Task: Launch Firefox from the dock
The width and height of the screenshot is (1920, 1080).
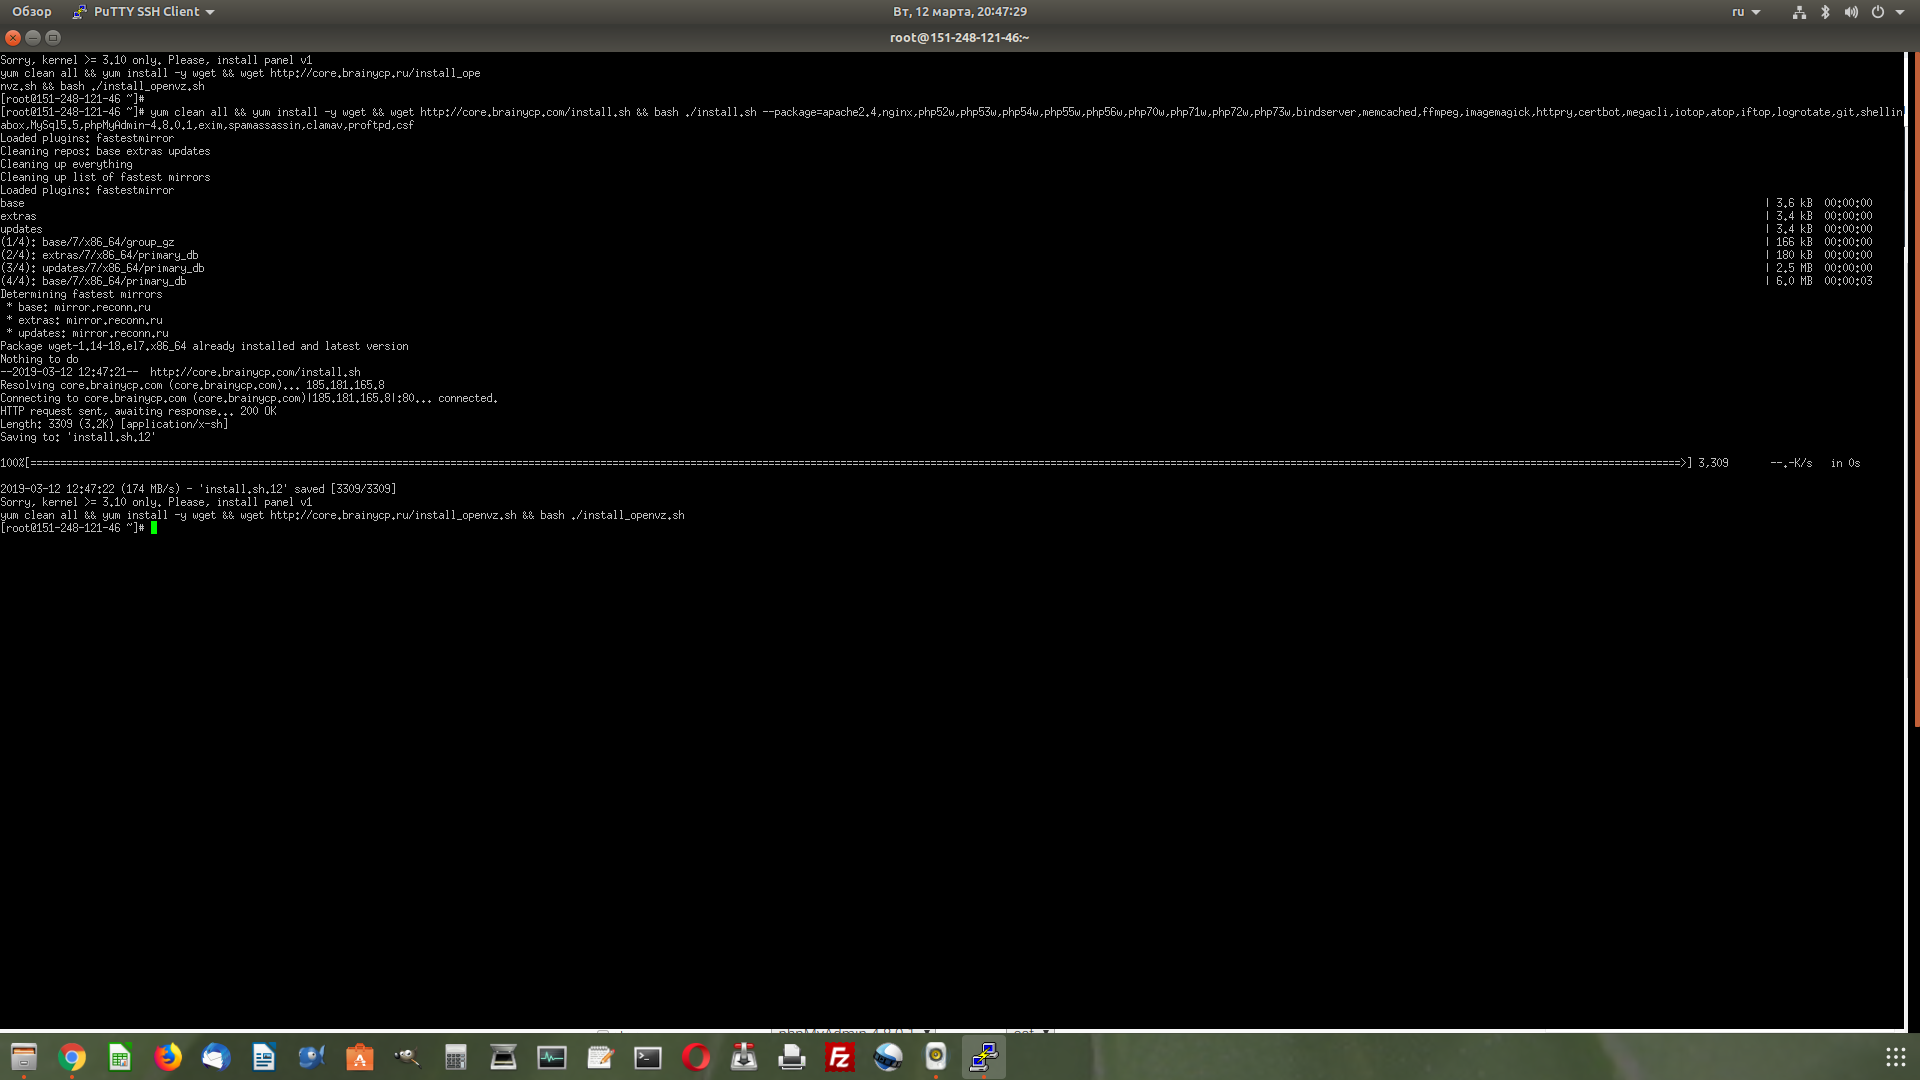Action: [x=168, y=1057]
